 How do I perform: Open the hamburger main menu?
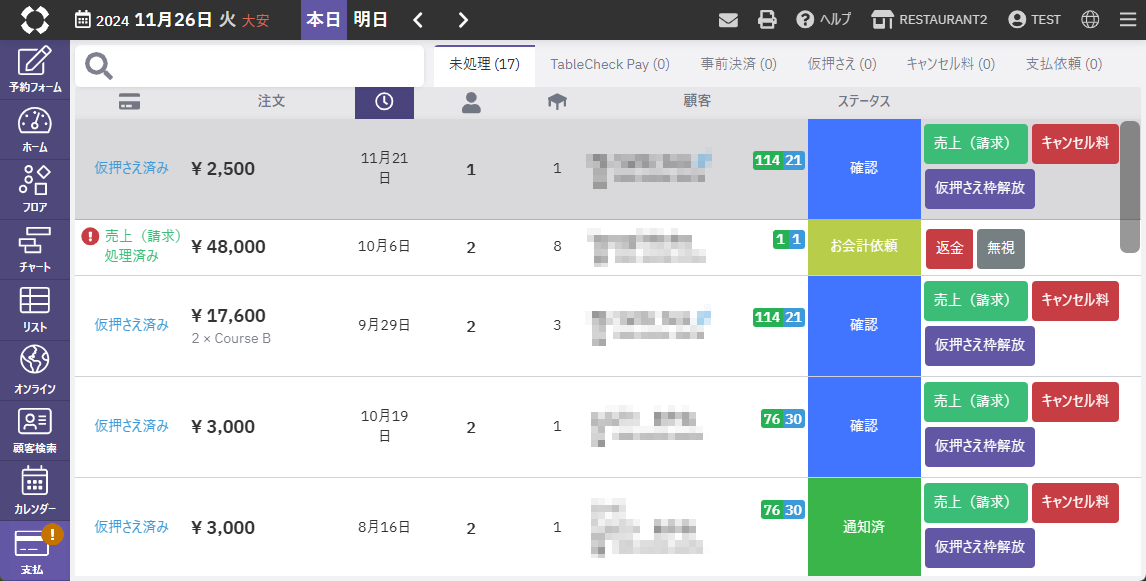1128,20
